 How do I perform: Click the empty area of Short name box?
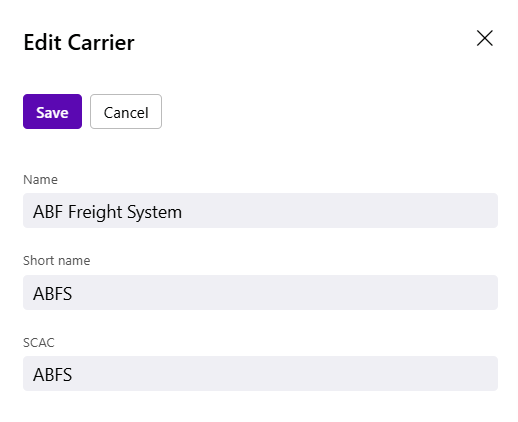283,292
